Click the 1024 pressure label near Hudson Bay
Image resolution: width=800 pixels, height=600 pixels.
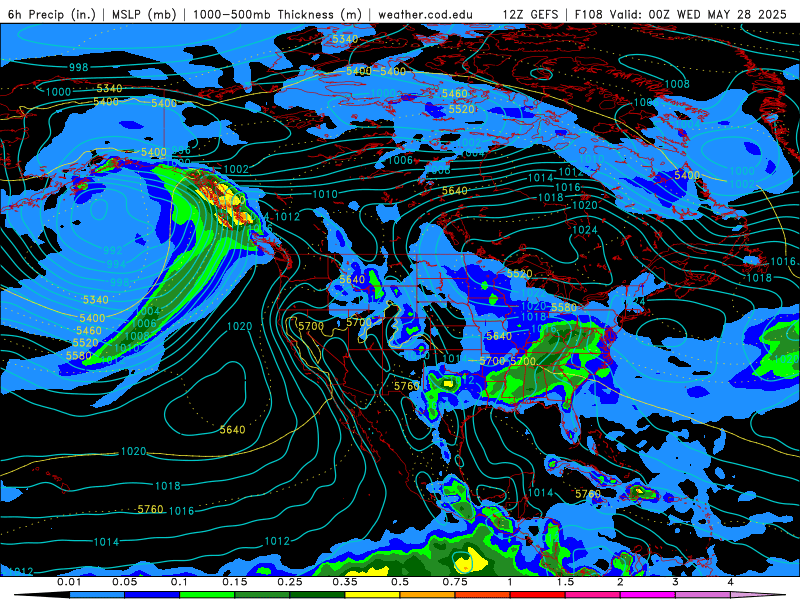(585, 230)
